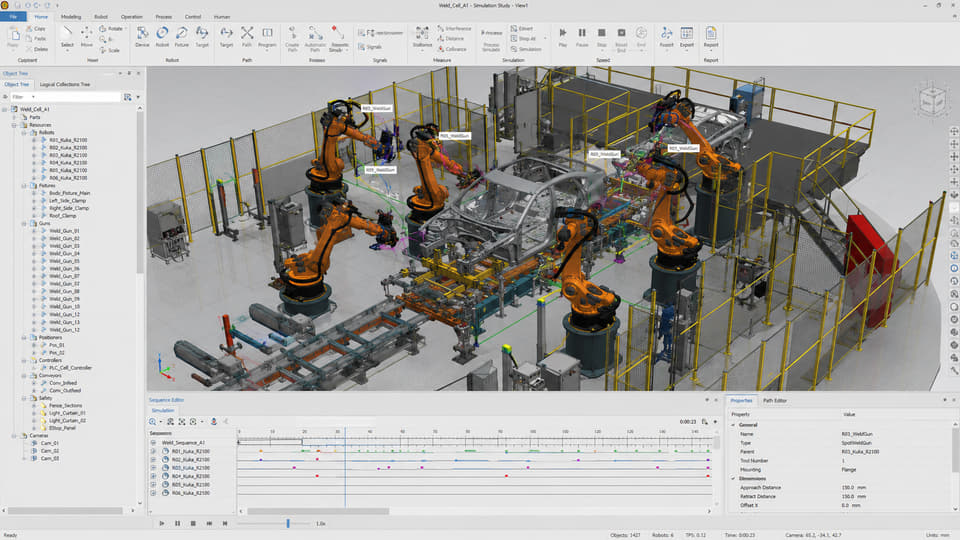This screenshot has height=540, width=960.
Task: Click the view cube in 3D viewport
Action: pos(932,100)
